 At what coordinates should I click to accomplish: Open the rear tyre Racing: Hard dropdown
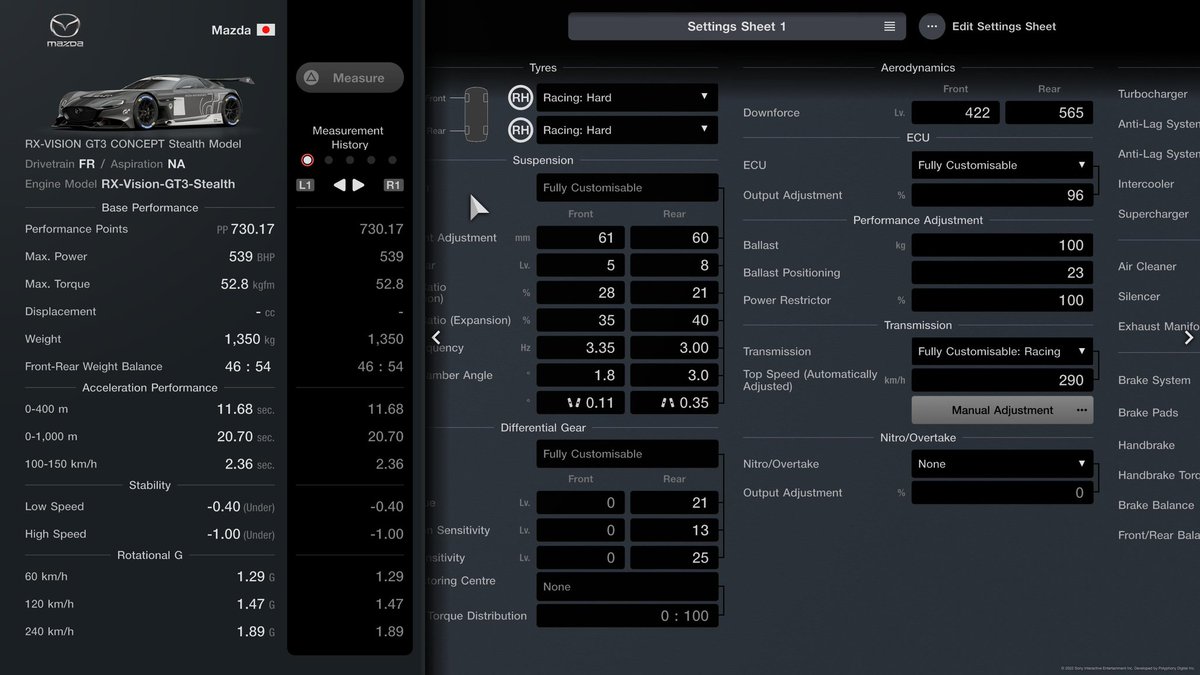coord(627,130)
